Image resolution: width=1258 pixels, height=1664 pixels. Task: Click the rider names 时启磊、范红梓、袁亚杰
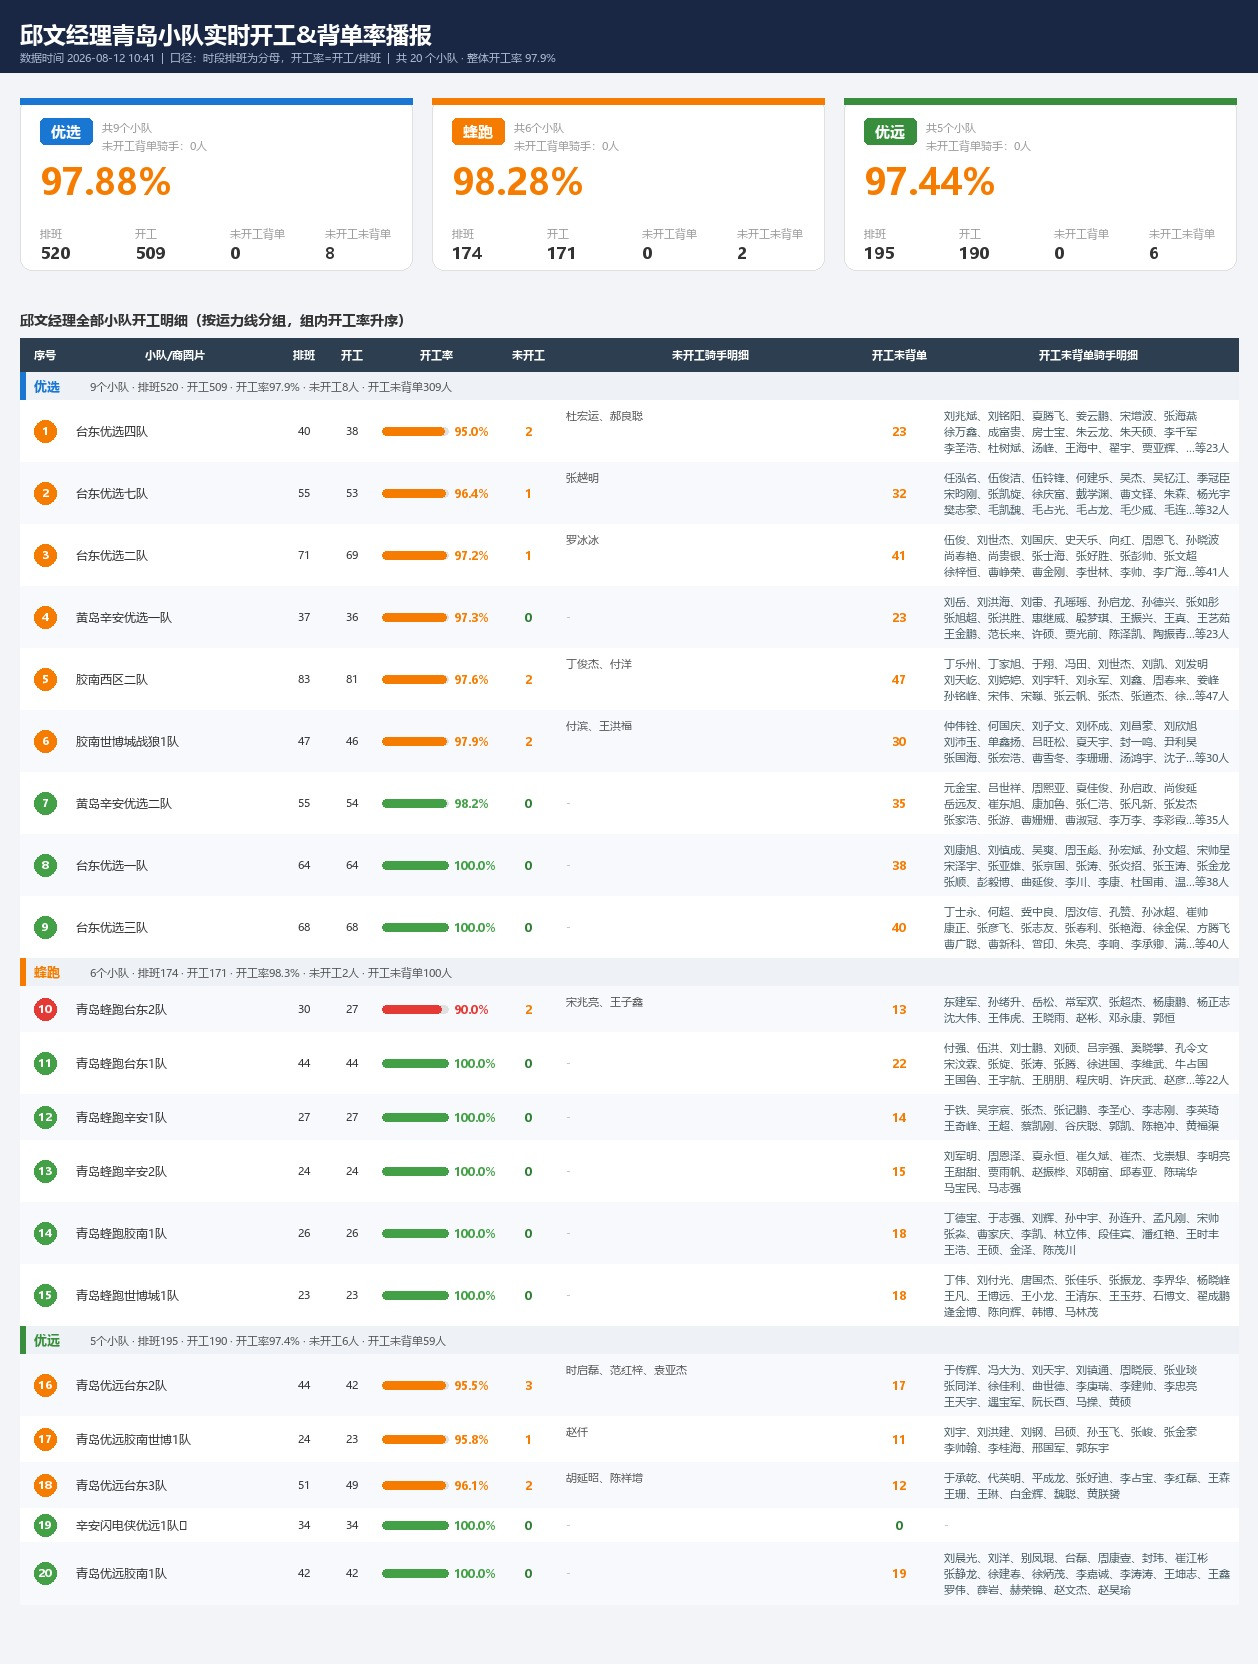(x=627, y=1370)
